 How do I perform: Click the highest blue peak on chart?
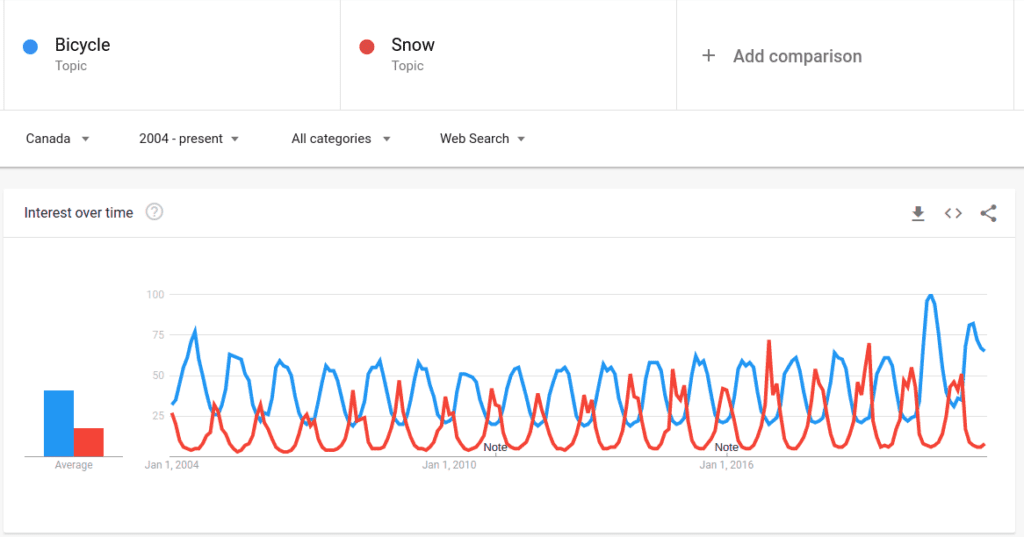click(x=931, y=296)
